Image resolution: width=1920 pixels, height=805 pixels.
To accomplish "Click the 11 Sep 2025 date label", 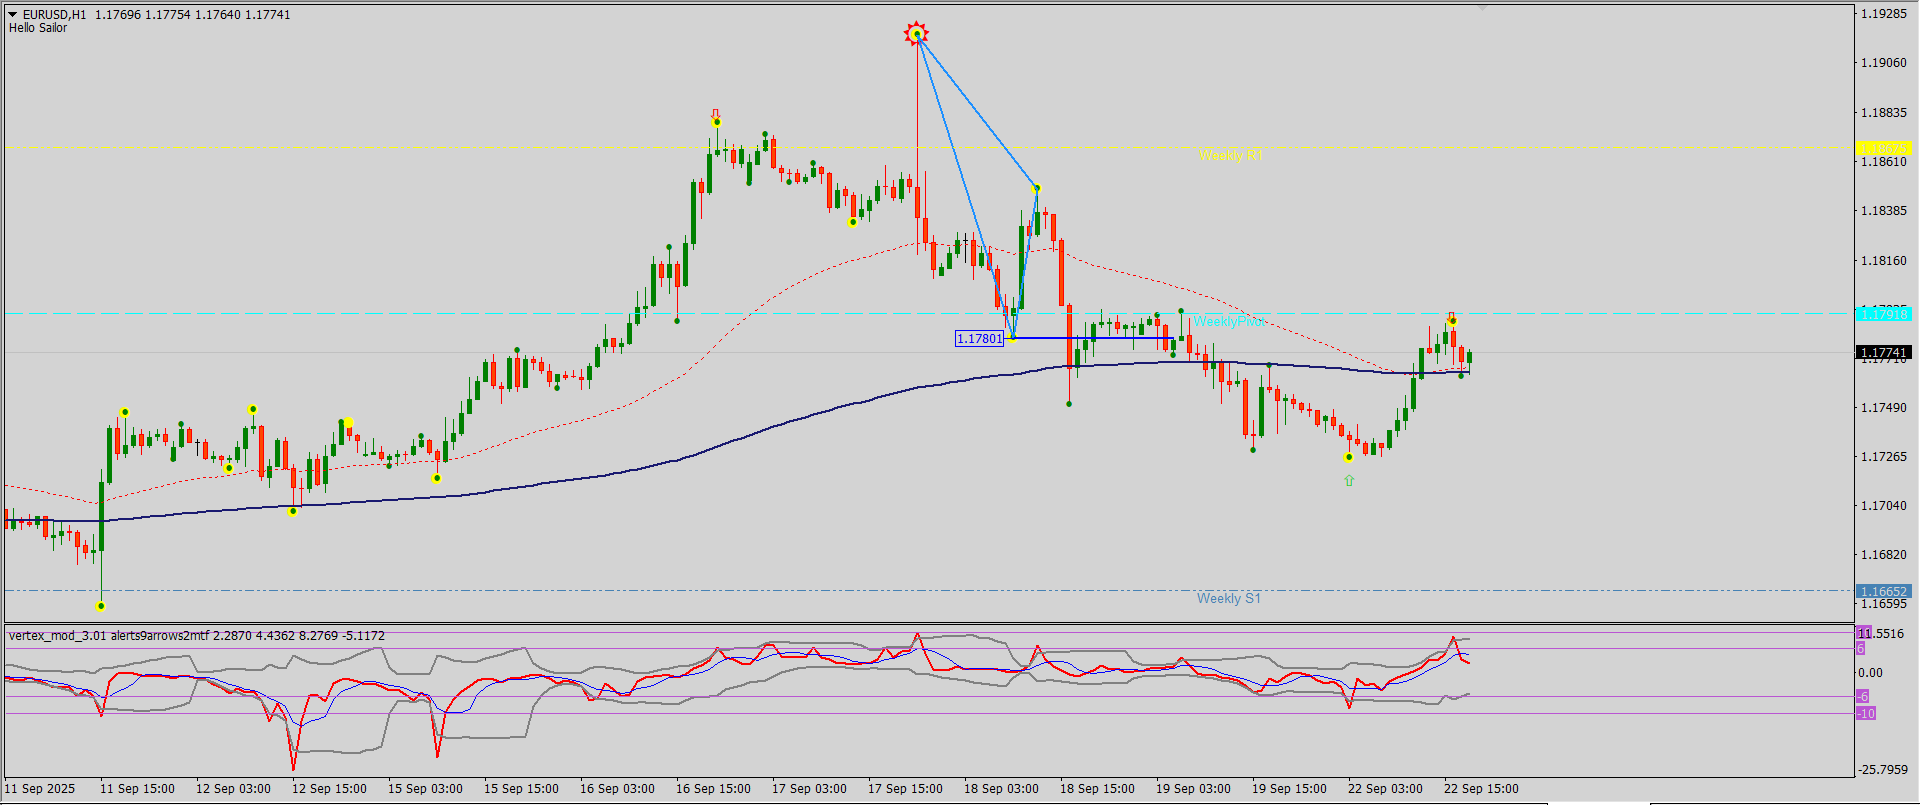I will point(40,789).
